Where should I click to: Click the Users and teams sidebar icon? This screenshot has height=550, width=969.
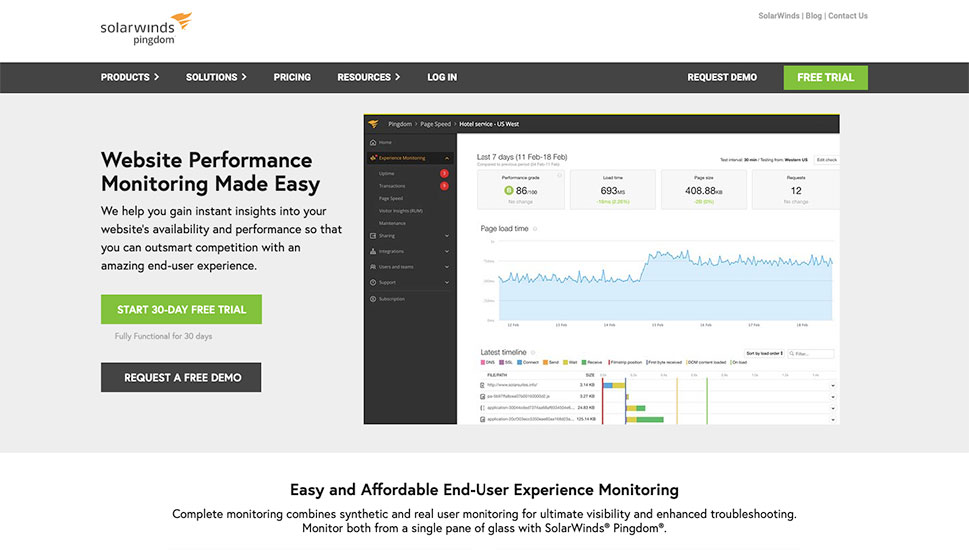373,267
